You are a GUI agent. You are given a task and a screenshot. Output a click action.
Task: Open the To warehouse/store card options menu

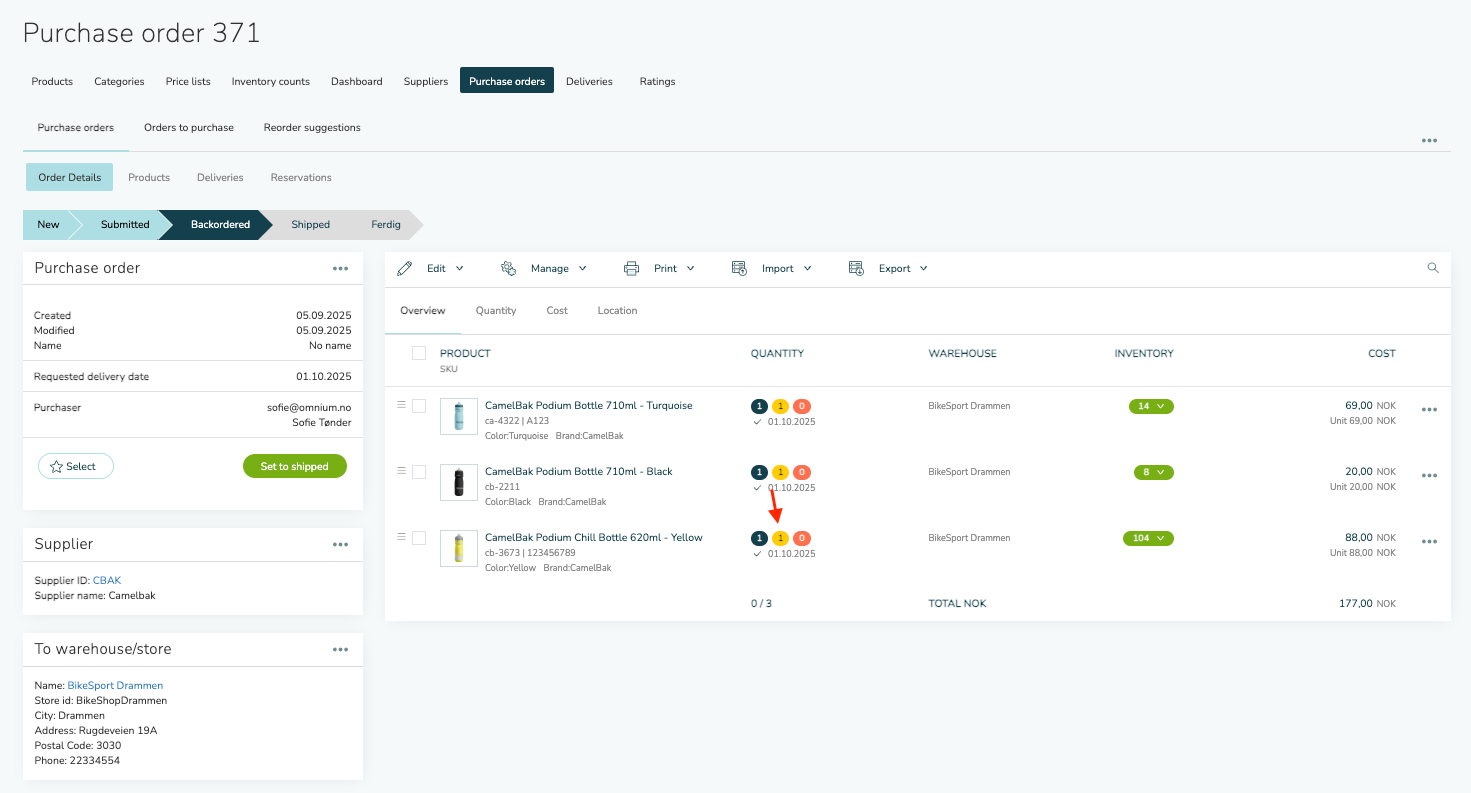(340, 649)
